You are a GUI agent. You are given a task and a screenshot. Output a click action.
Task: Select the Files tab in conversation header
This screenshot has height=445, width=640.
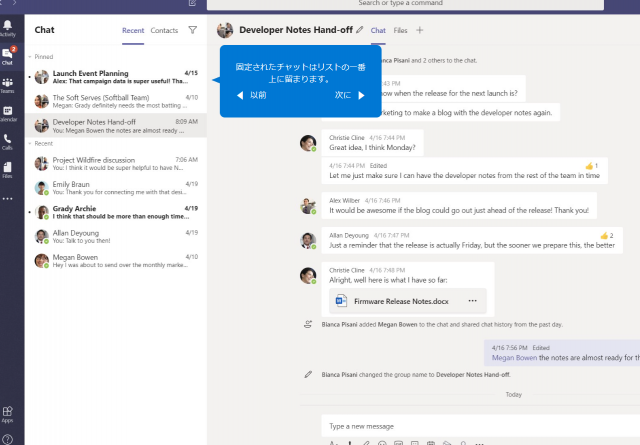click(400, 31)
